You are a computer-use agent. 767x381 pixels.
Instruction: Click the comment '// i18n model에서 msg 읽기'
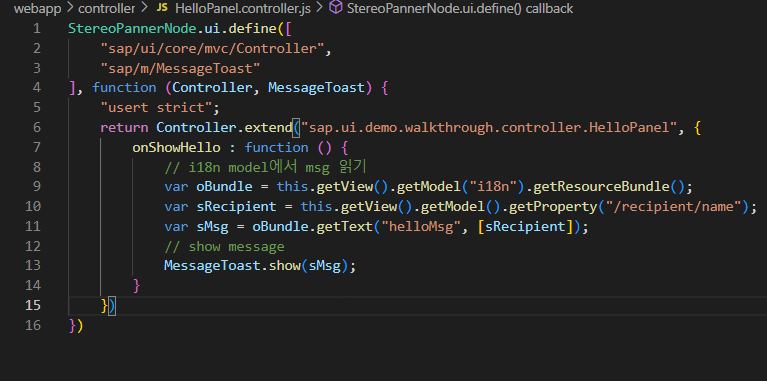click(265, 167)
